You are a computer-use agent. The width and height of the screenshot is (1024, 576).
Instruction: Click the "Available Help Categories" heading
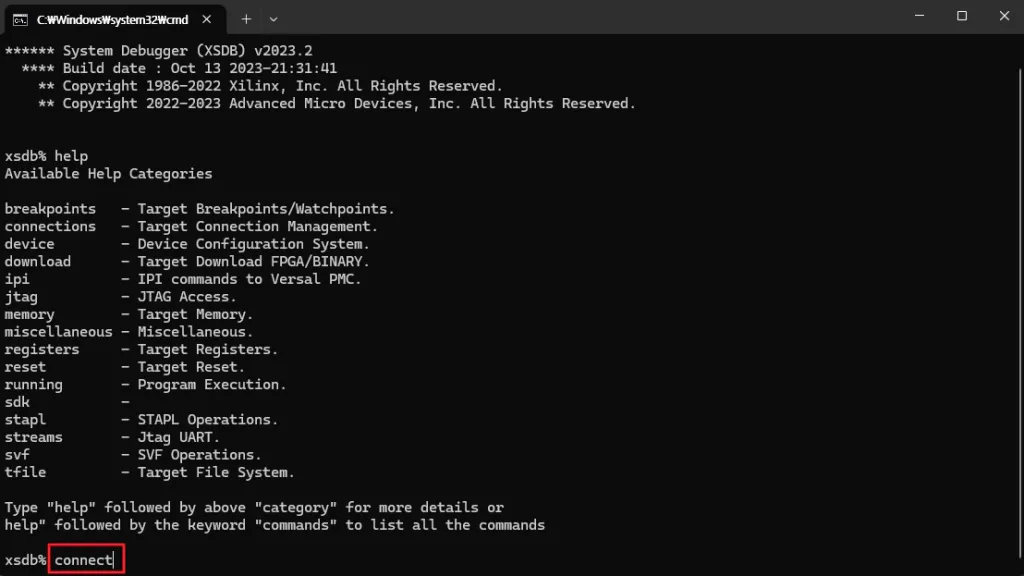tap(108, 173)
